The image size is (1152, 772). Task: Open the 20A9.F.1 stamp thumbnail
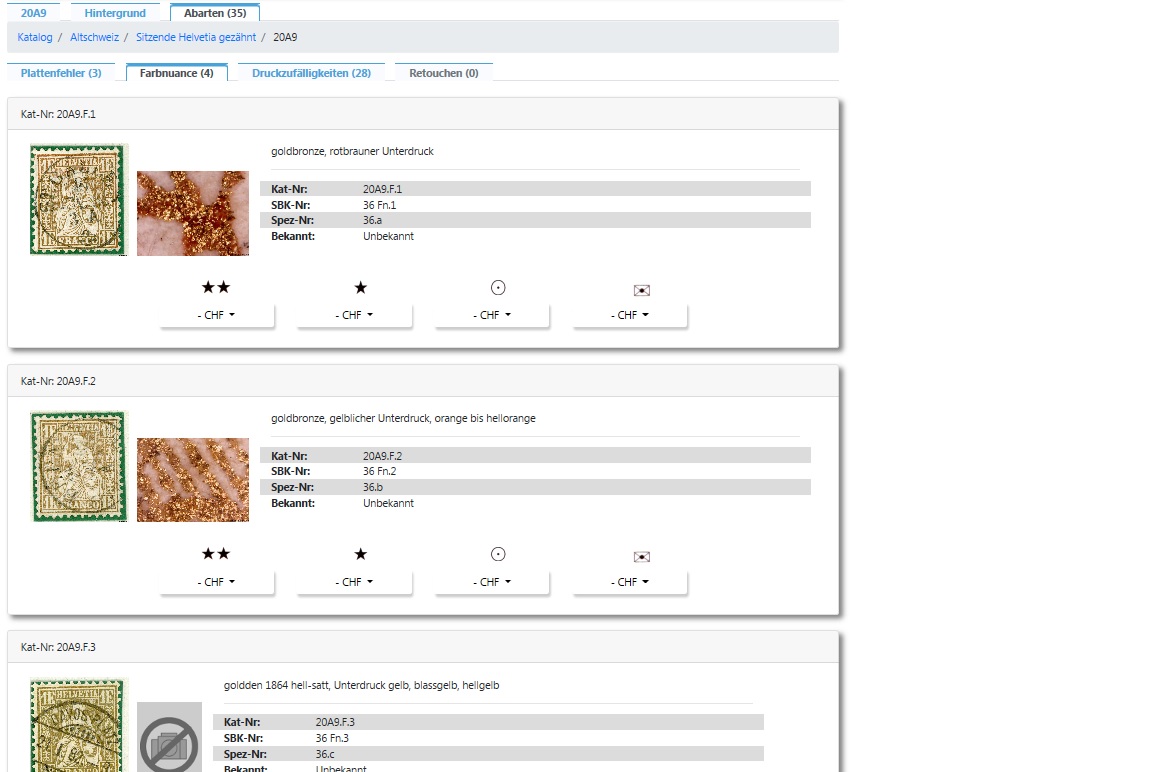[79, 199]
